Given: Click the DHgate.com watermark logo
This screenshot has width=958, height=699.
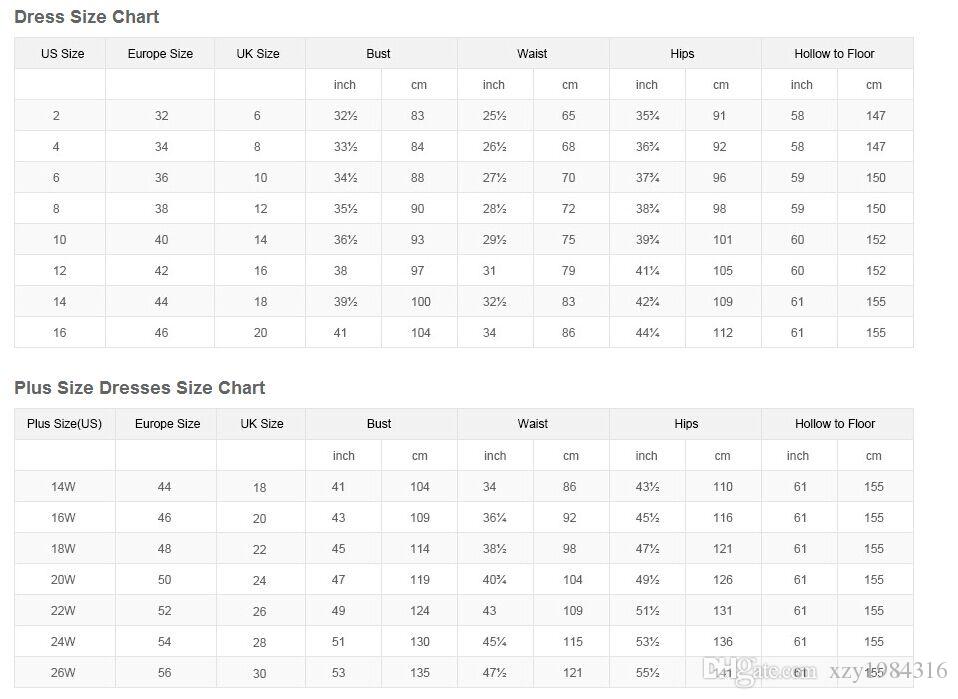Looking at the screenshot, I should (759, 671).
